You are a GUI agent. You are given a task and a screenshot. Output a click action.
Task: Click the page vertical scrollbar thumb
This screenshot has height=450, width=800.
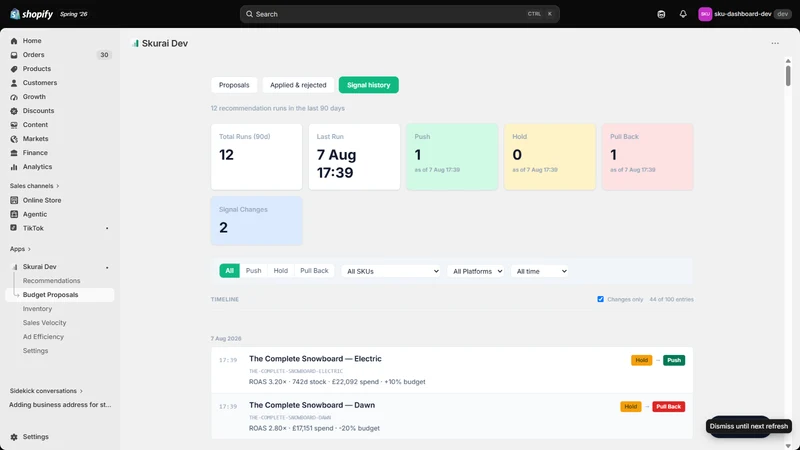tap(788, 76)
